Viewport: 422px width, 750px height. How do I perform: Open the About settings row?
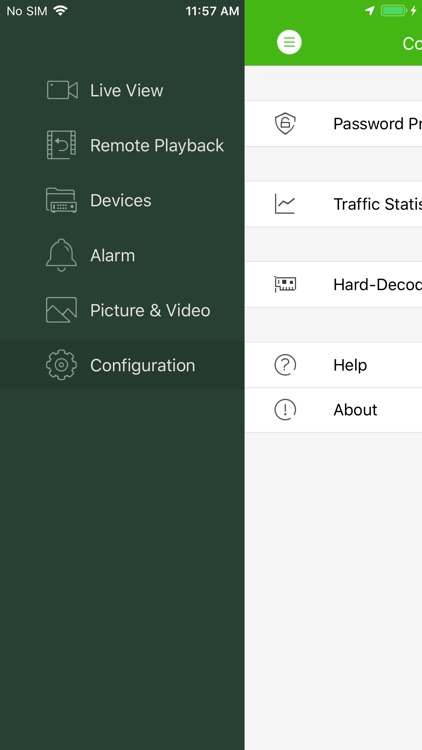point(333,410)
